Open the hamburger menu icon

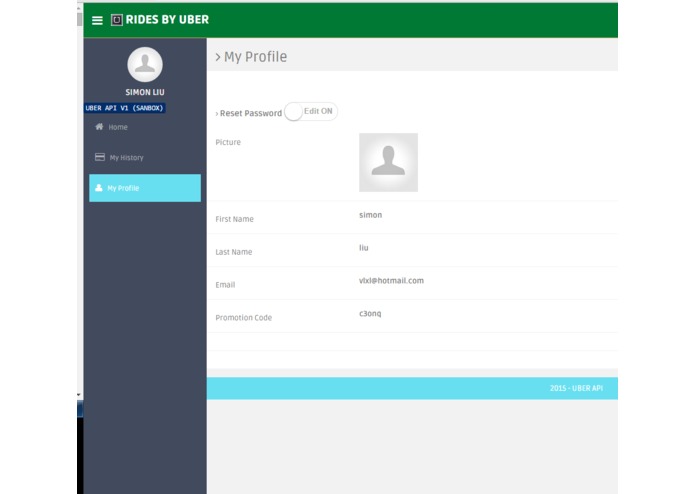[97, 20]
